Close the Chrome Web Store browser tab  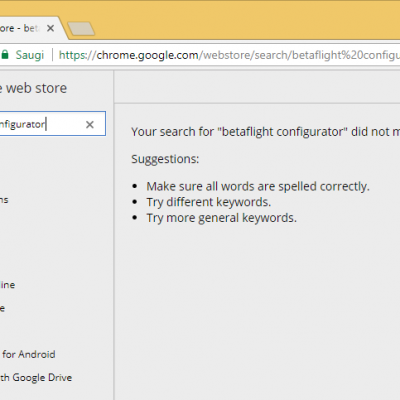point(50,28)
